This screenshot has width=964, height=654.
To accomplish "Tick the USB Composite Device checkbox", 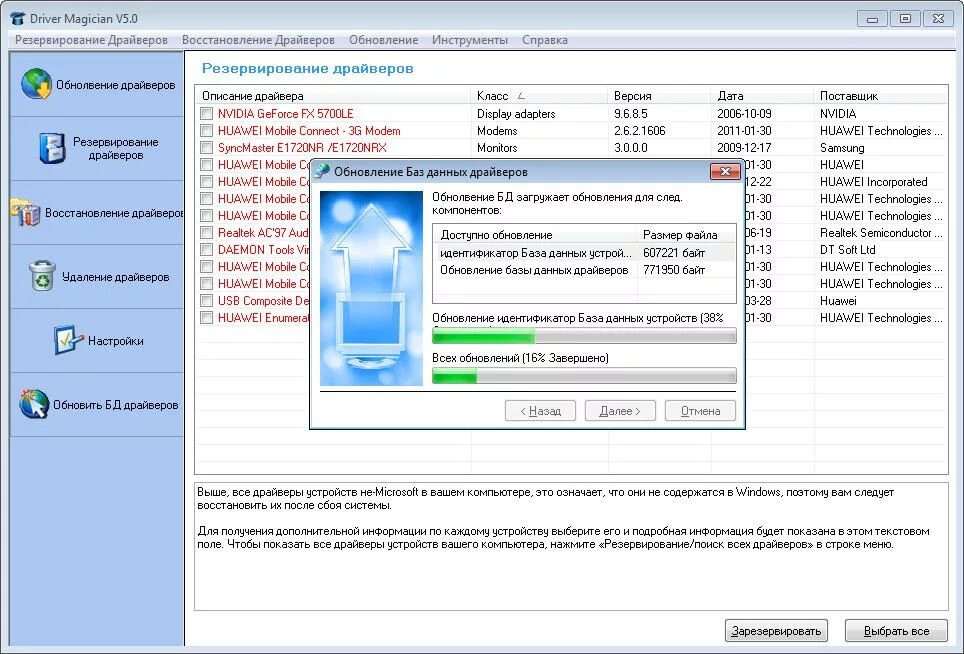I will click(206, 300).
